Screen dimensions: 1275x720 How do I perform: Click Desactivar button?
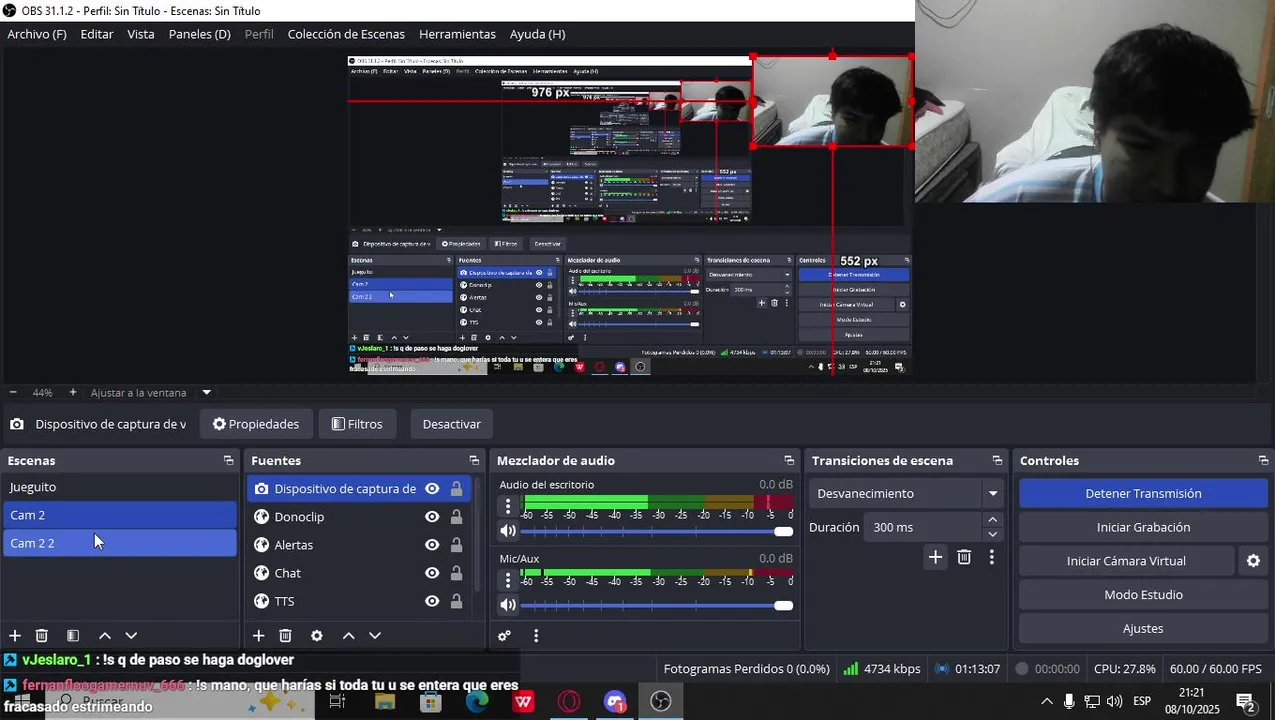point(451,424)
